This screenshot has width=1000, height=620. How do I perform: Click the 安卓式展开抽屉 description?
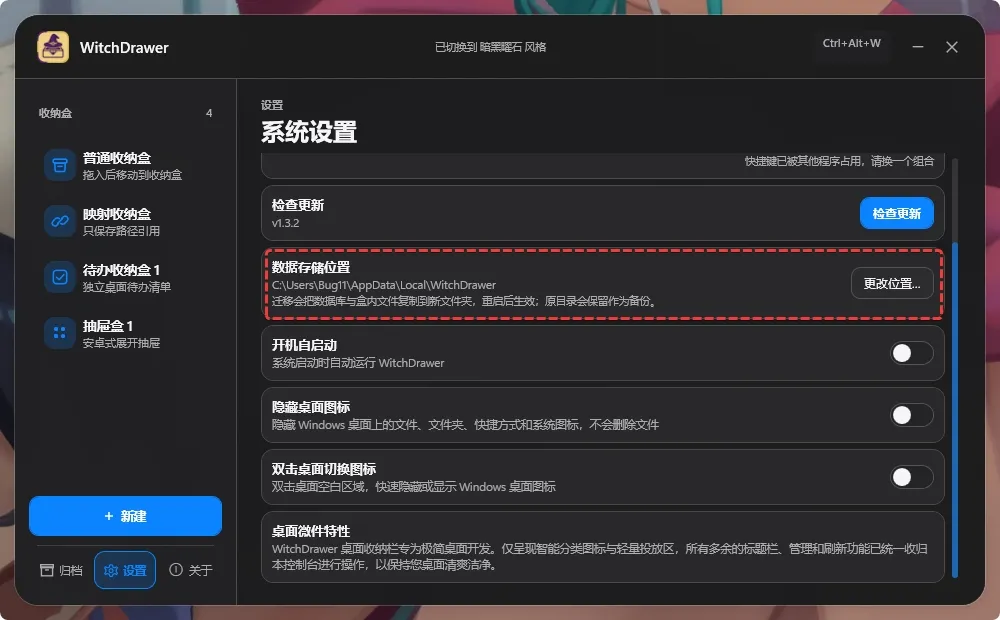[121, 343]
